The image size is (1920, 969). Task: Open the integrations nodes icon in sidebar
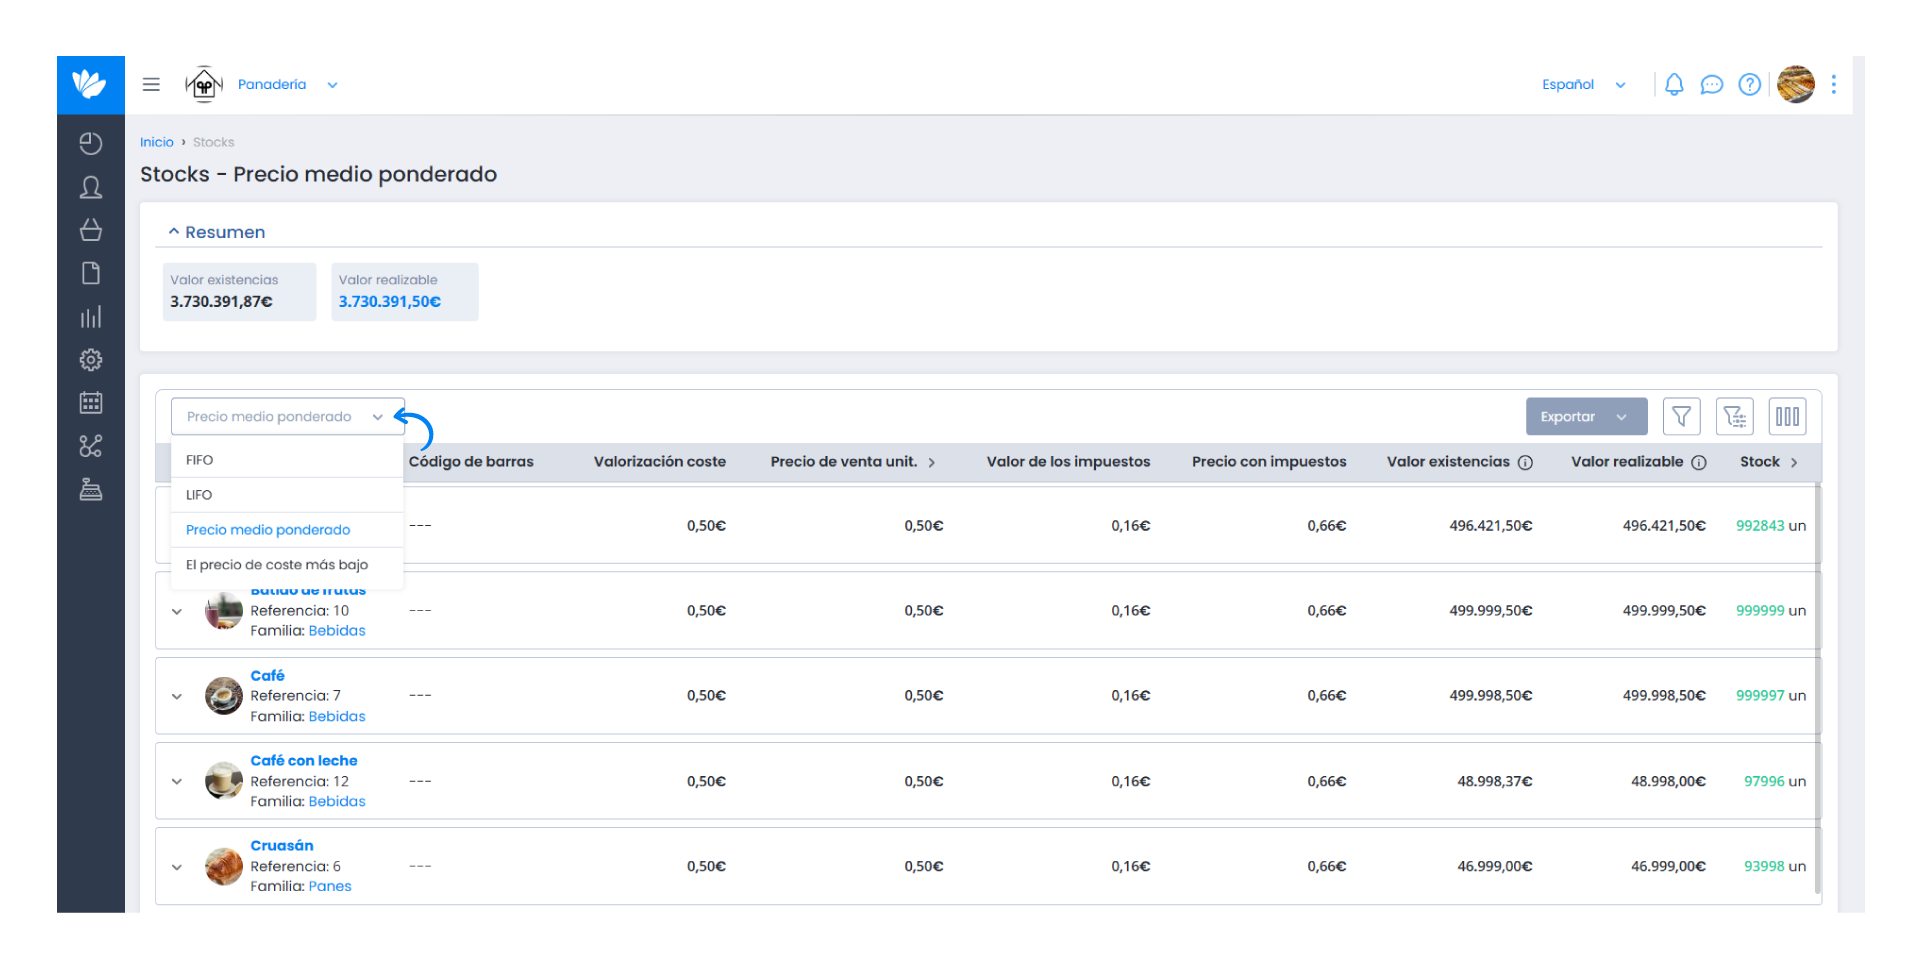91,446
